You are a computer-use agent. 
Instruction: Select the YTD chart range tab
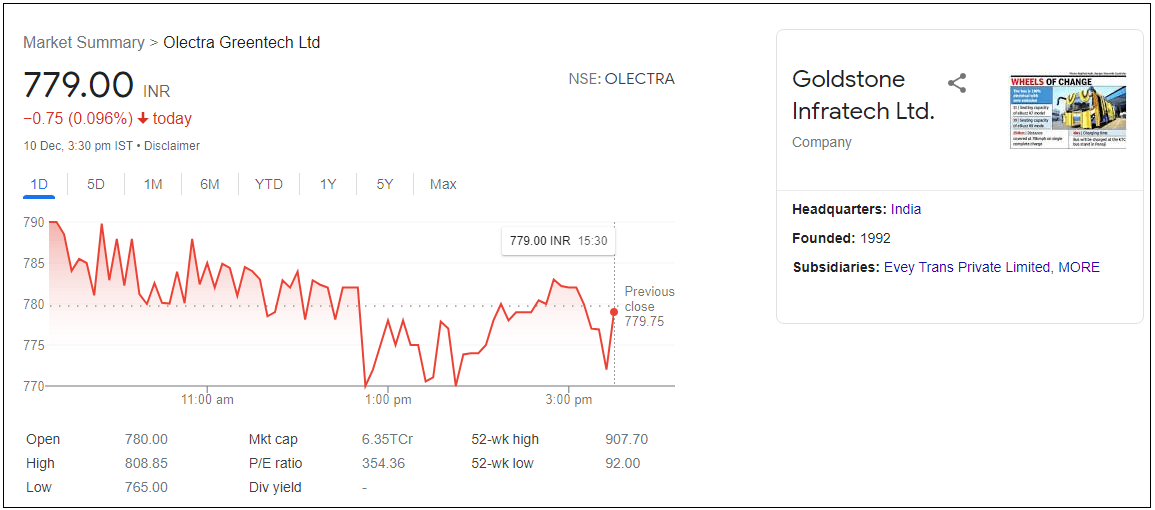coord(269,184)
